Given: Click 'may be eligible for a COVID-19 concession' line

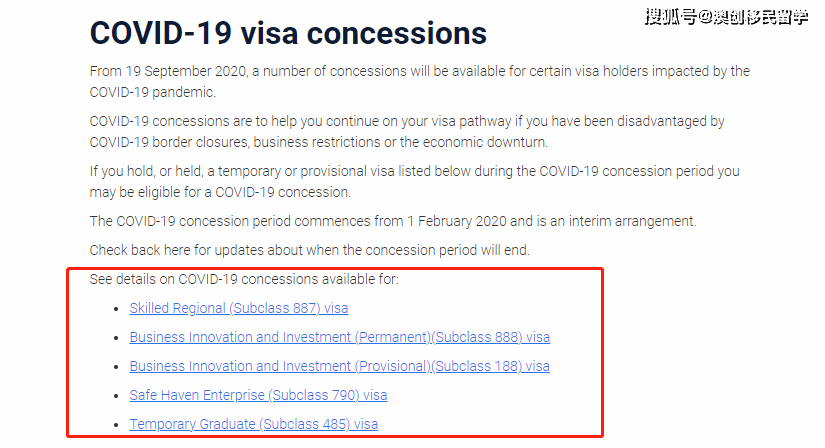Looking at the screenshot, I should pyautogui.click(x=220, y=192).
